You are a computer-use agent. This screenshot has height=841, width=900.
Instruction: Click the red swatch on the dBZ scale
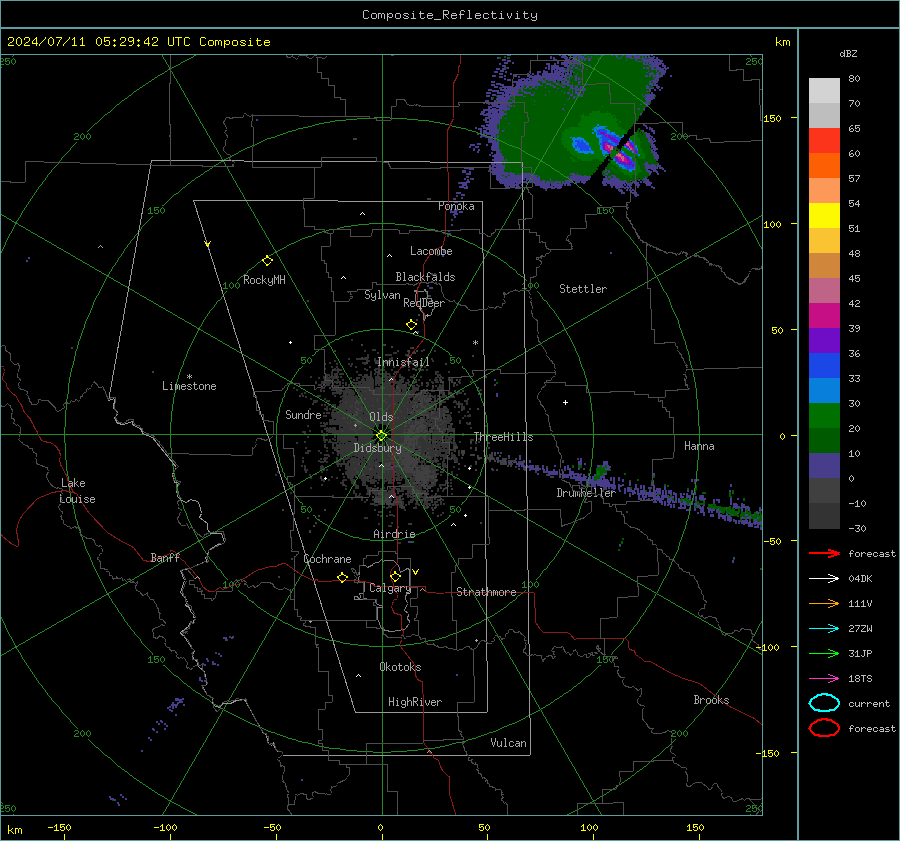824,141
